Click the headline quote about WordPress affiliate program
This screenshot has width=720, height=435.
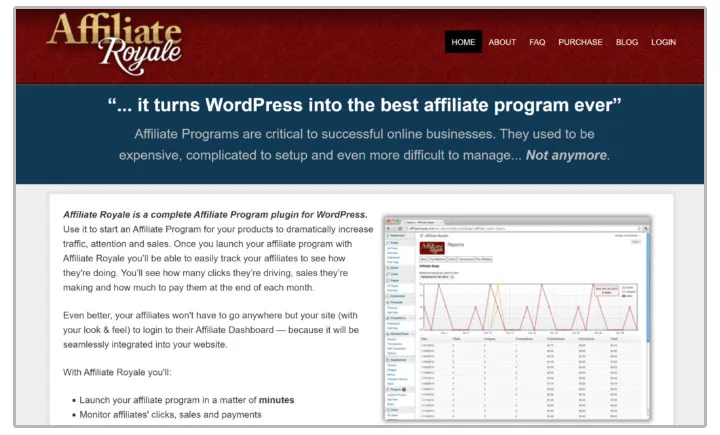coord(364,105)
